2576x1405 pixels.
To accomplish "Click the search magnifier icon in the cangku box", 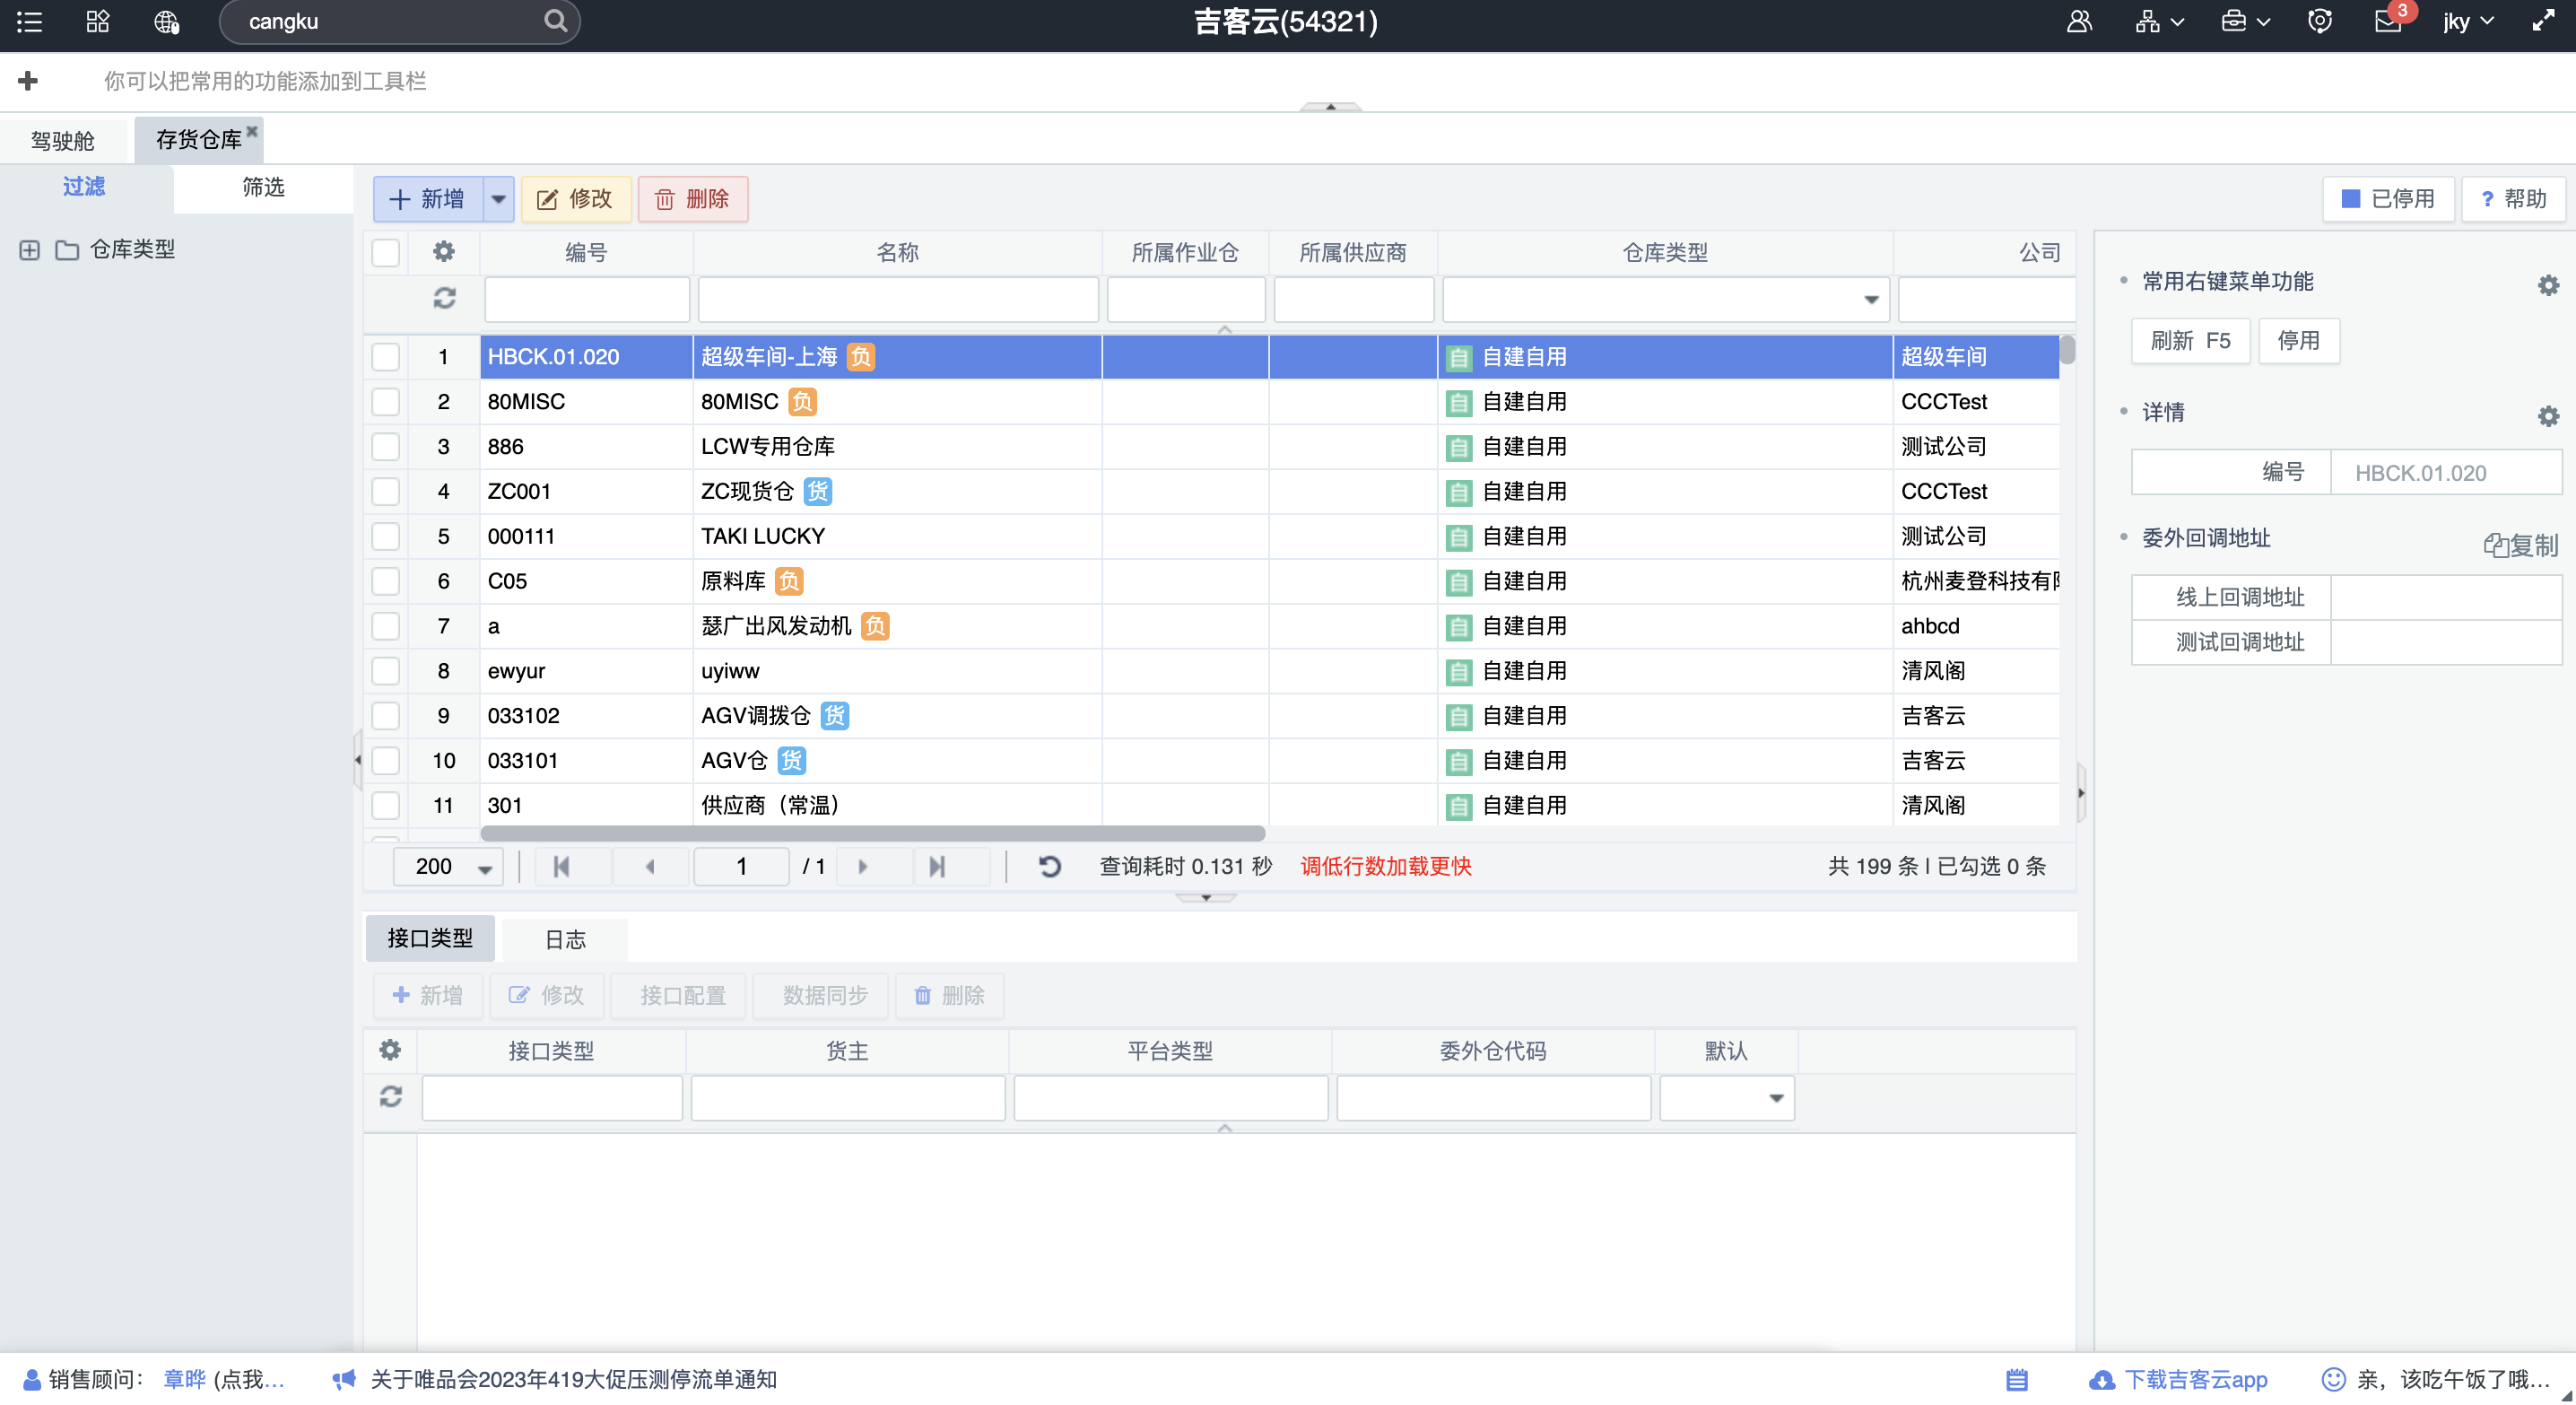I will click(x=555, y=21).
